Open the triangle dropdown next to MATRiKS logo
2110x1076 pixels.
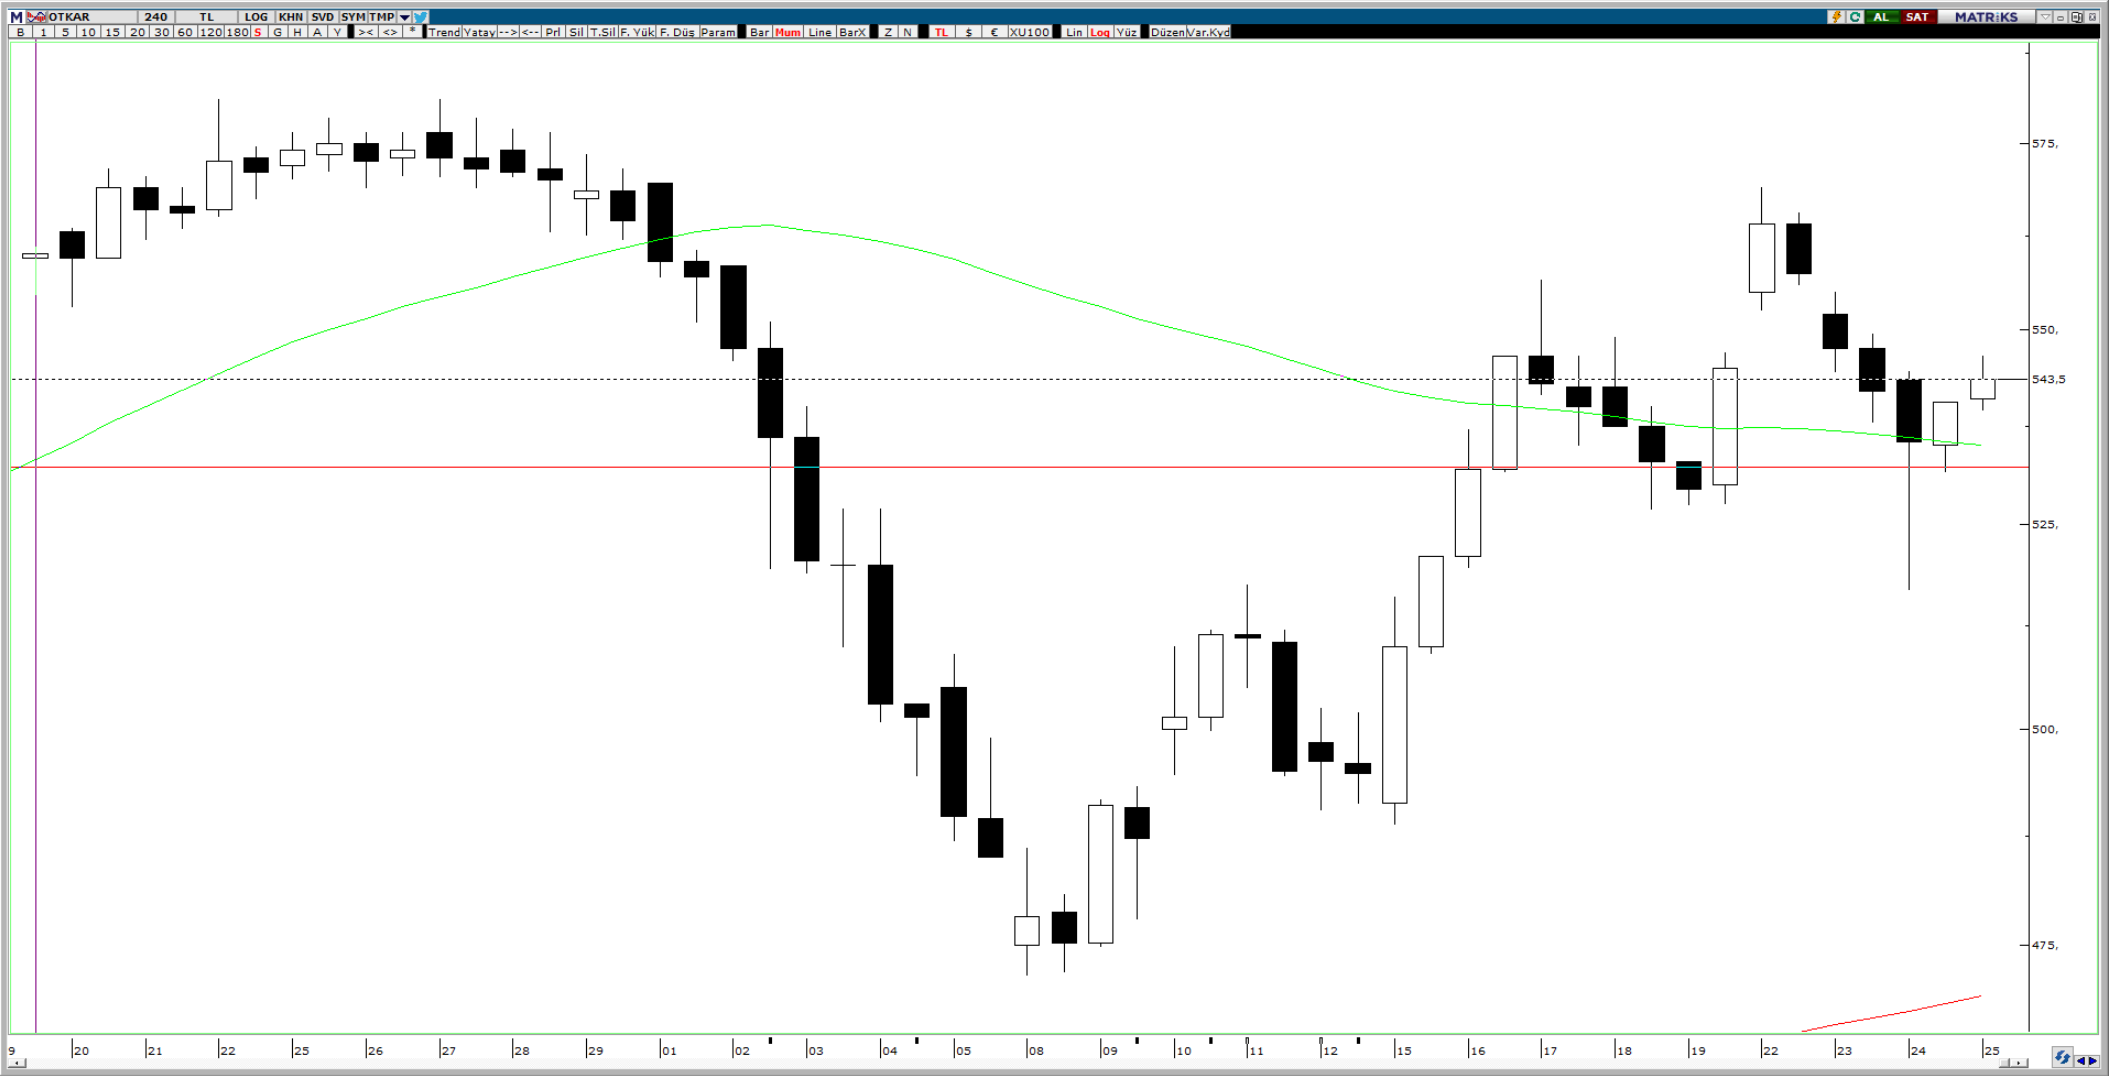pos(2046,17)
